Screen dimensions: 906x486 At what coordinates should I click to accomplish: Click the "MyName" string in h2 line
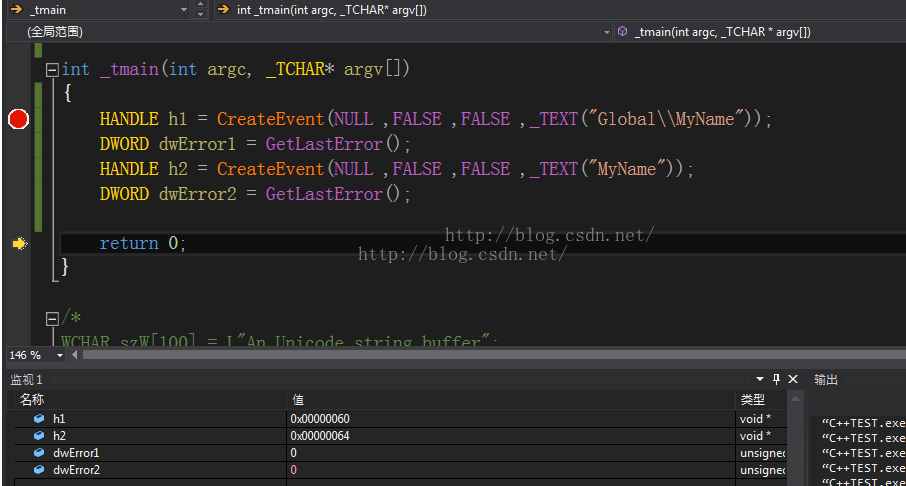627,169
